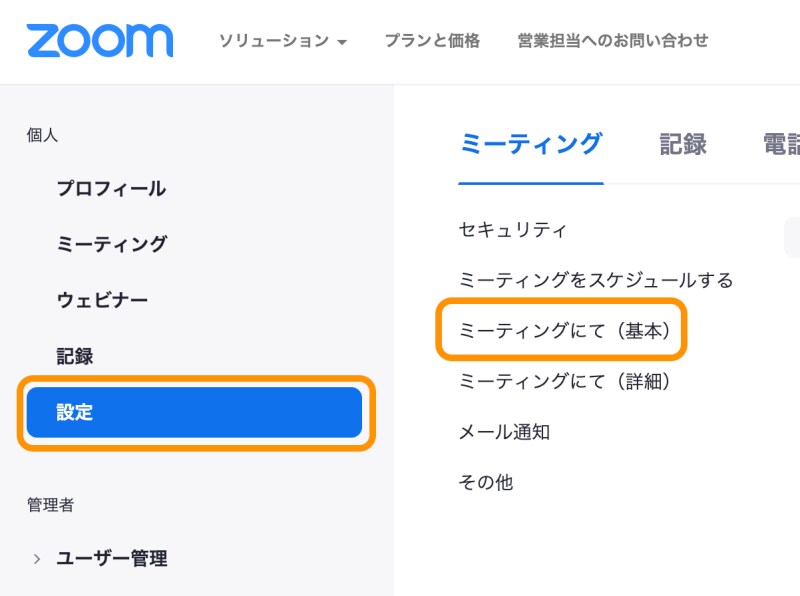Click the Zoom logo
800x596 pixels.
point(100,40)
